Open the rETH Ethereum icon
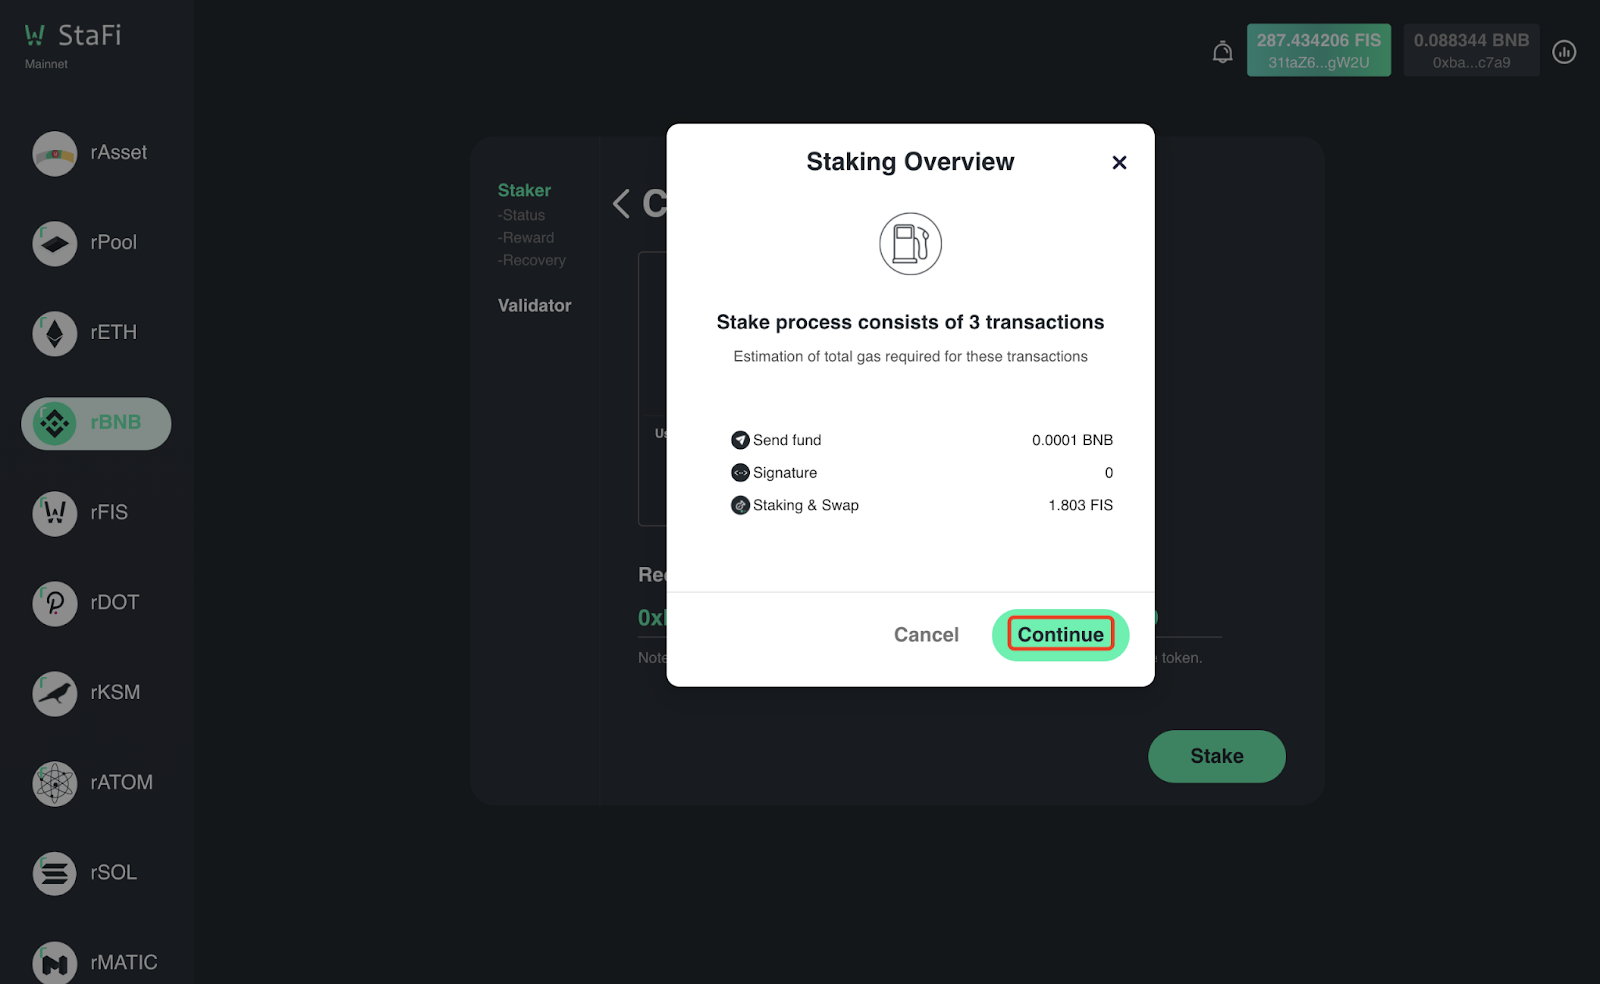 pyautogui.click(x=55, y=334)
